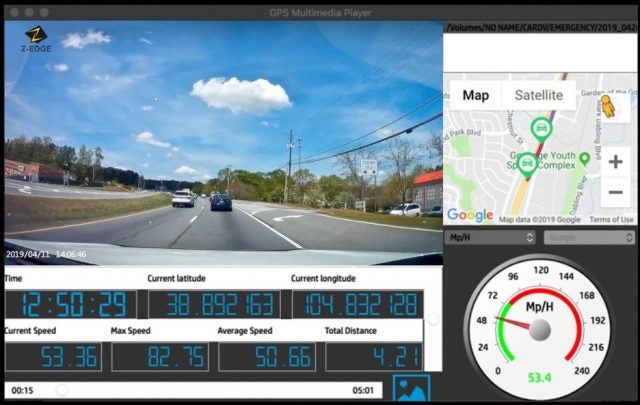Click the Google logo on map
This screenshot has height=405, width=640.
470,215
